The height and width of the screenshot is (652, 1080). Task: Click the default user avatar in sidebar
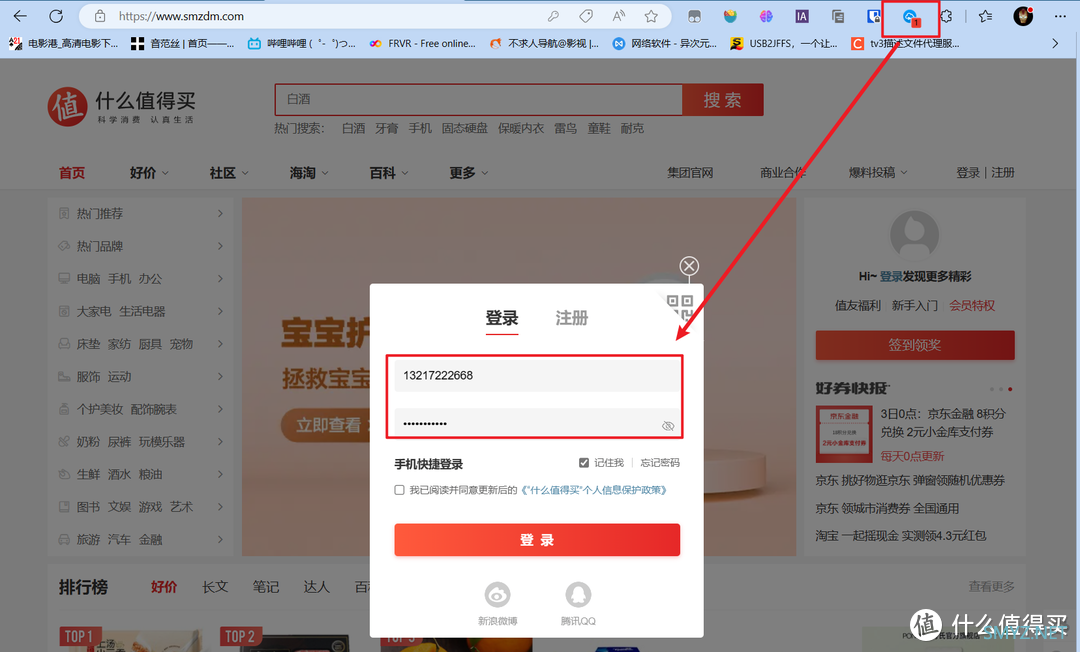(x=914, y=235)
